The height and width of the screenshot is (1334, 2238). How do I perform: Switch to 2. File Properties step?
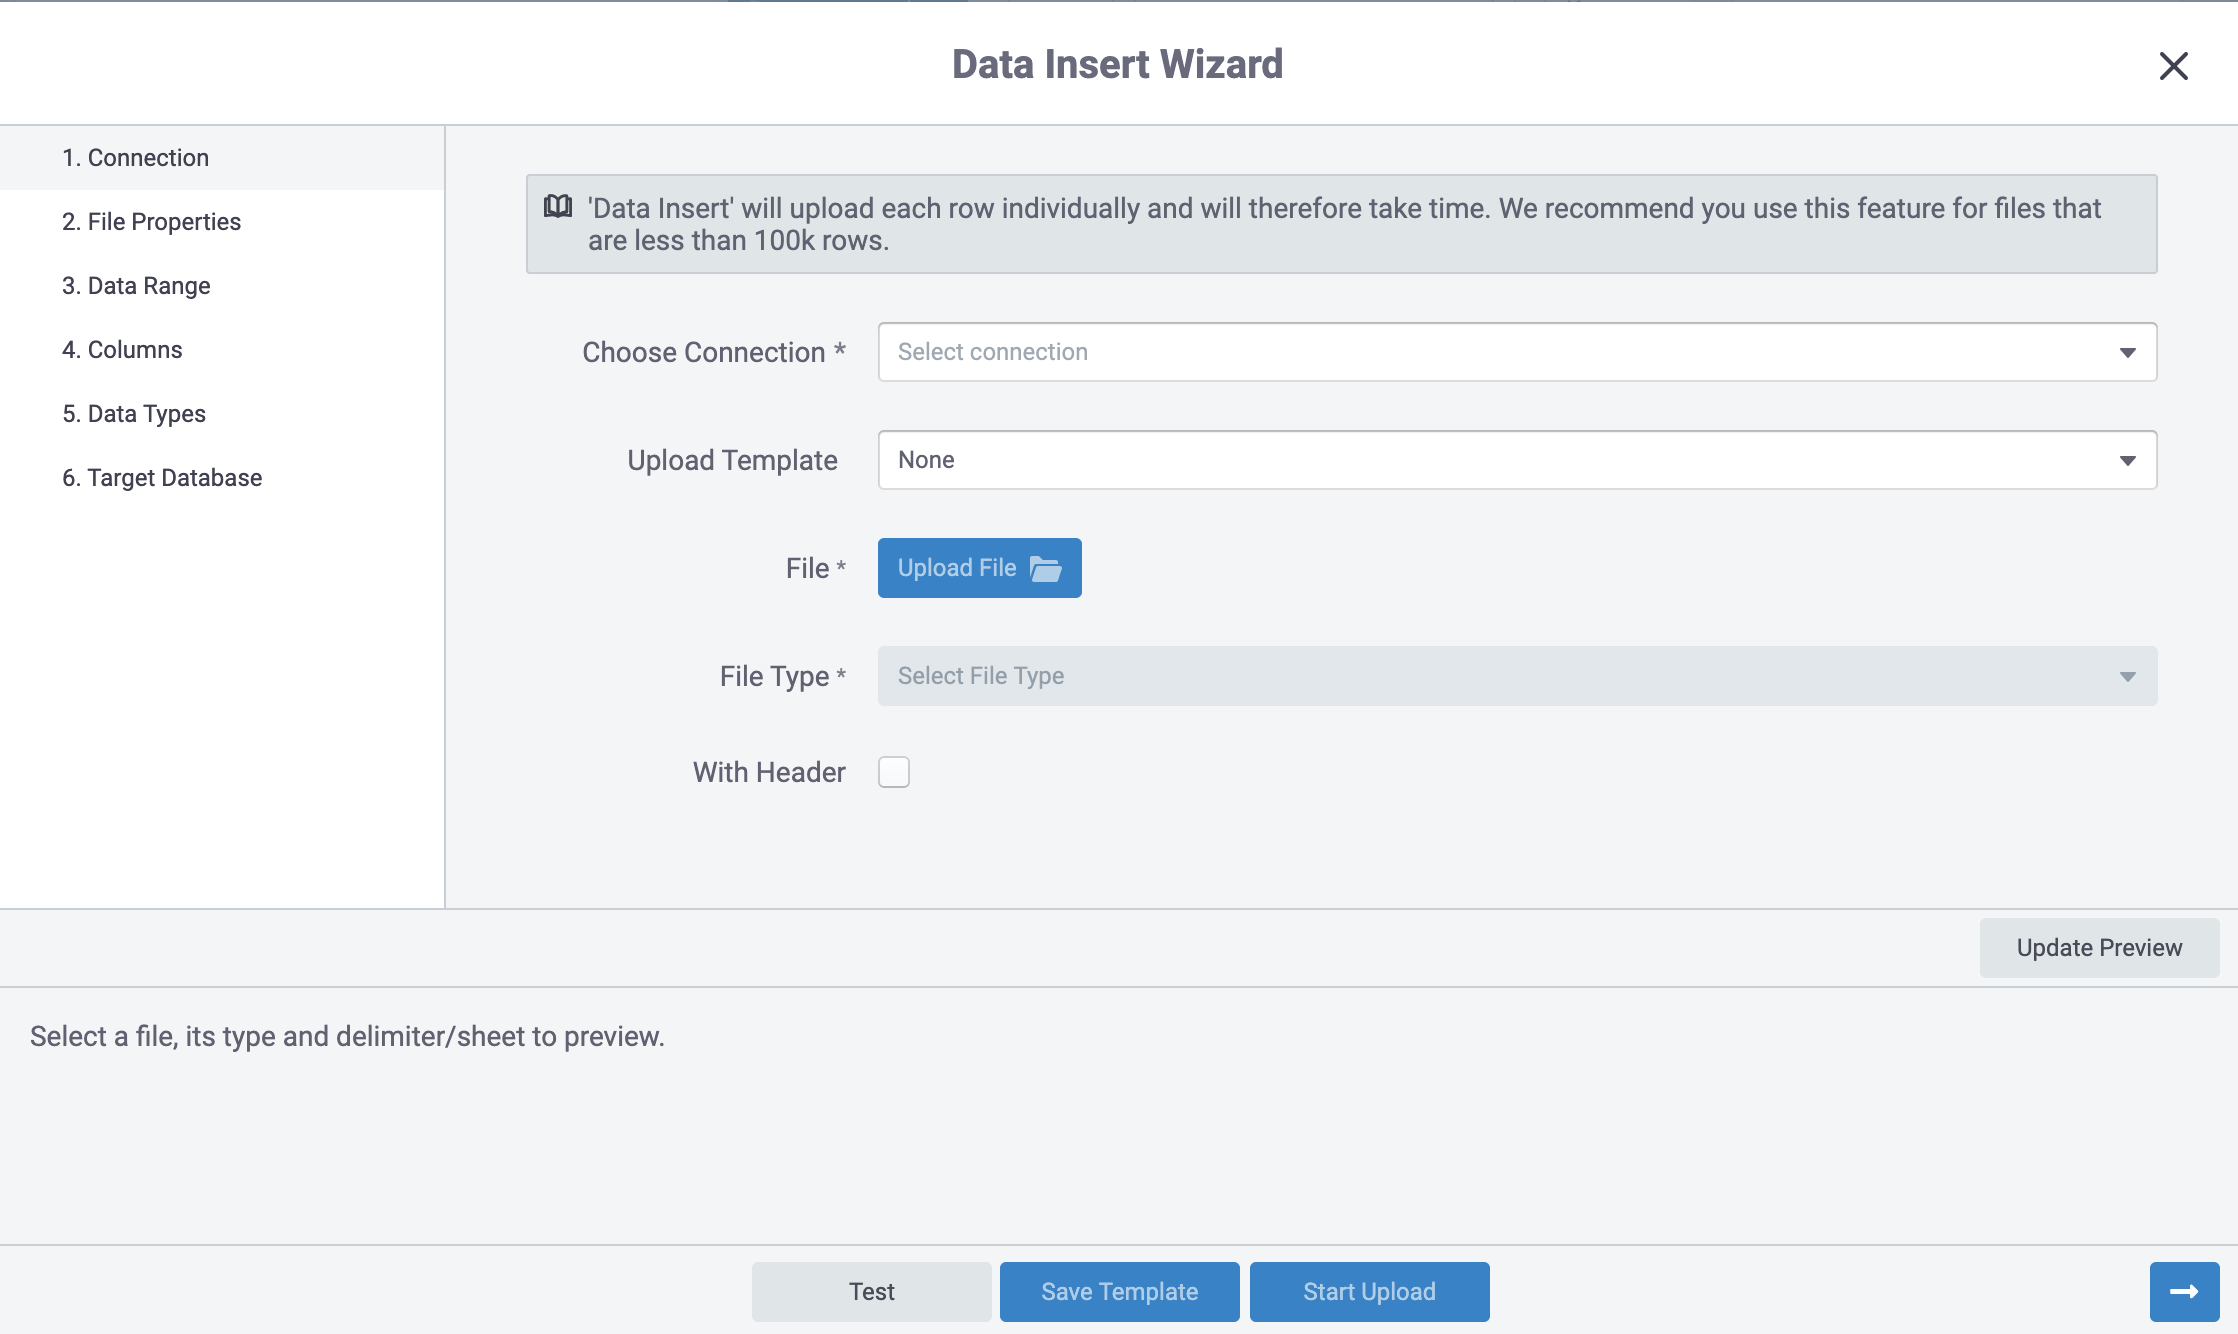(222, 222)
